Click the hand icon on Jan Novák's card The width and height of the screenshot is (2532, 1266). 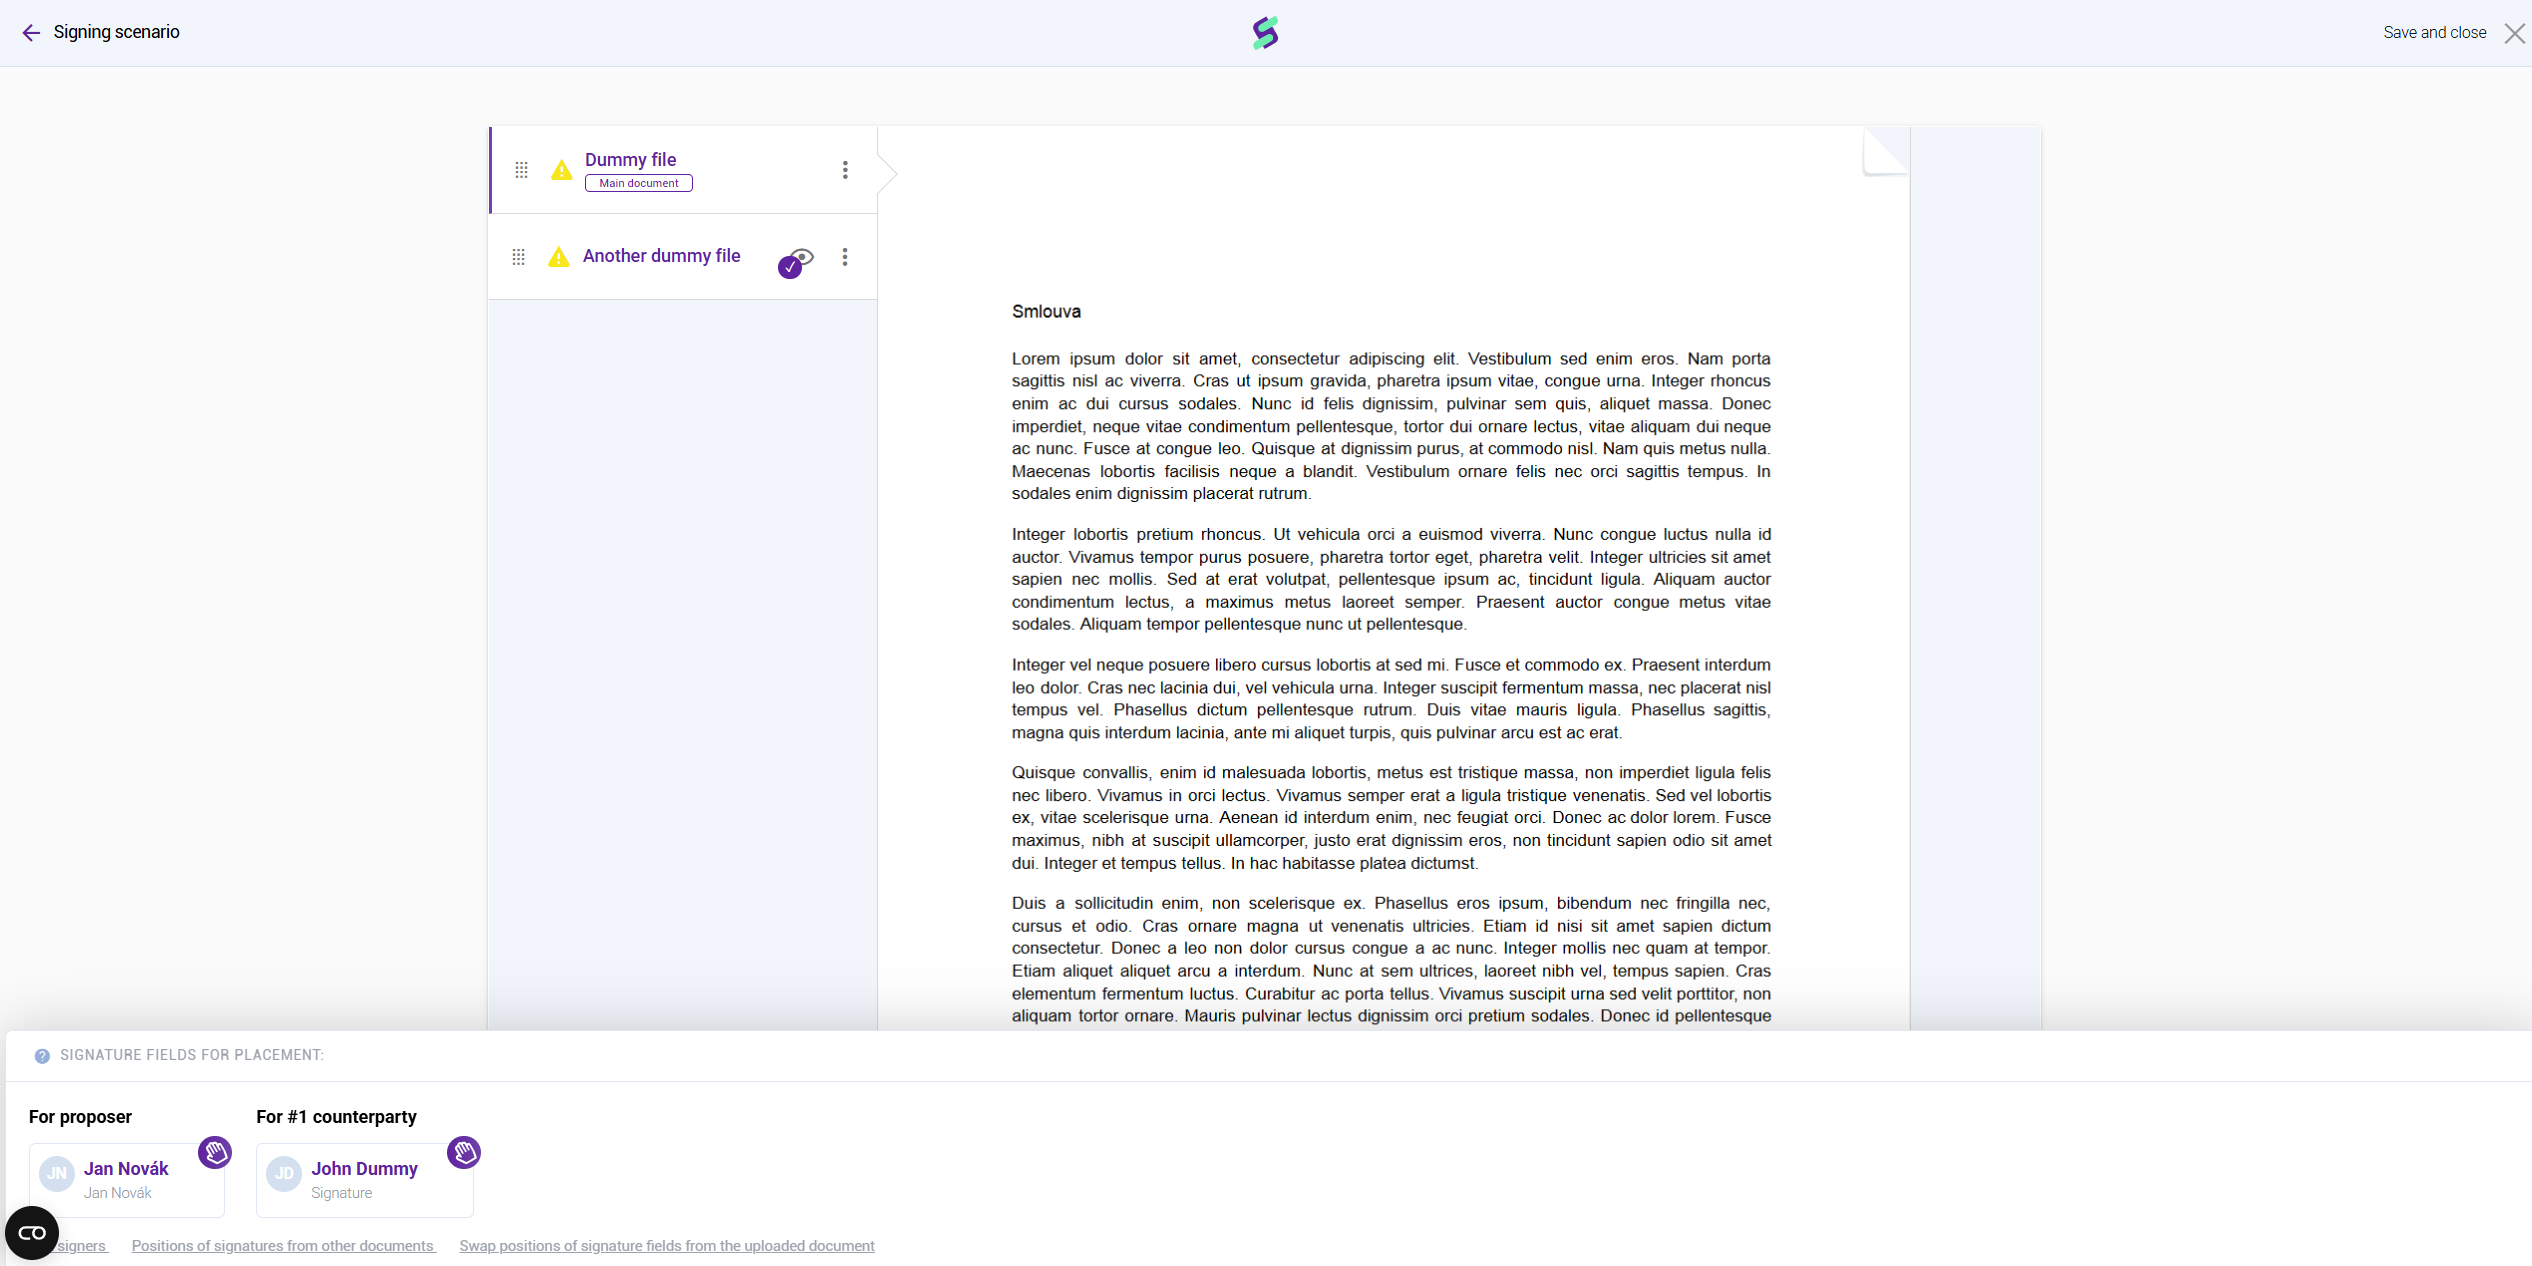pos(215,1152)
